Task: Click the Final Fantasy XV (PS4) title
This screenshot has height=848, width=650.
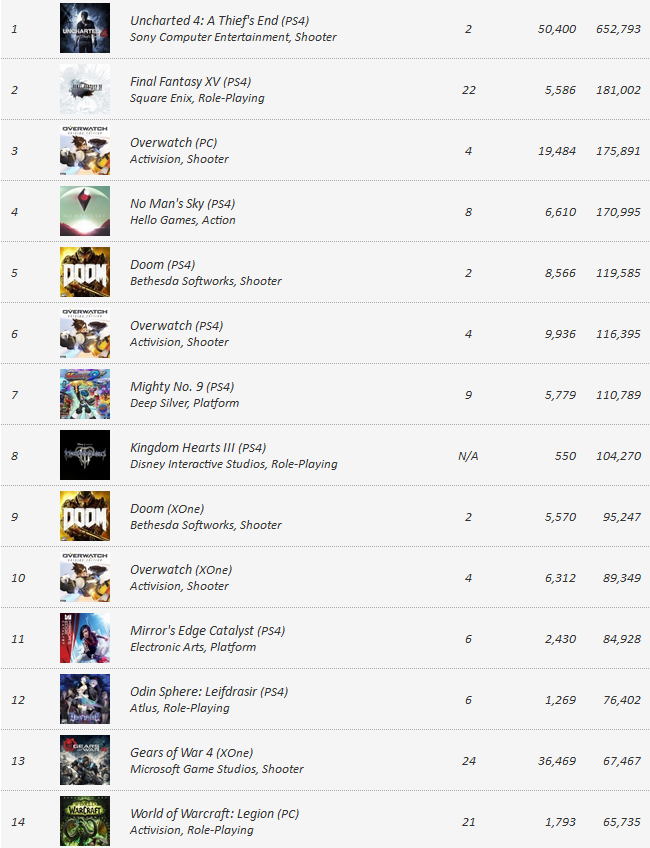Action: (190, 82)
